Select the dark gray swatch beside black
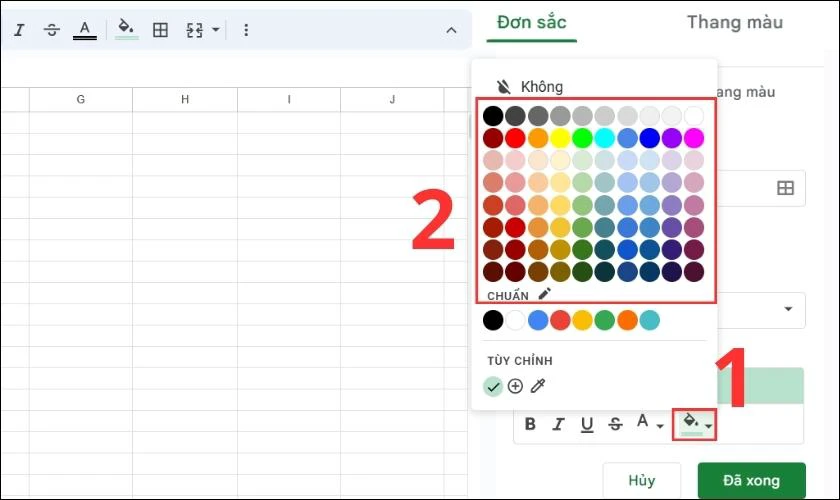This screenshot has height=500, width=840. [x=515, y=116]
